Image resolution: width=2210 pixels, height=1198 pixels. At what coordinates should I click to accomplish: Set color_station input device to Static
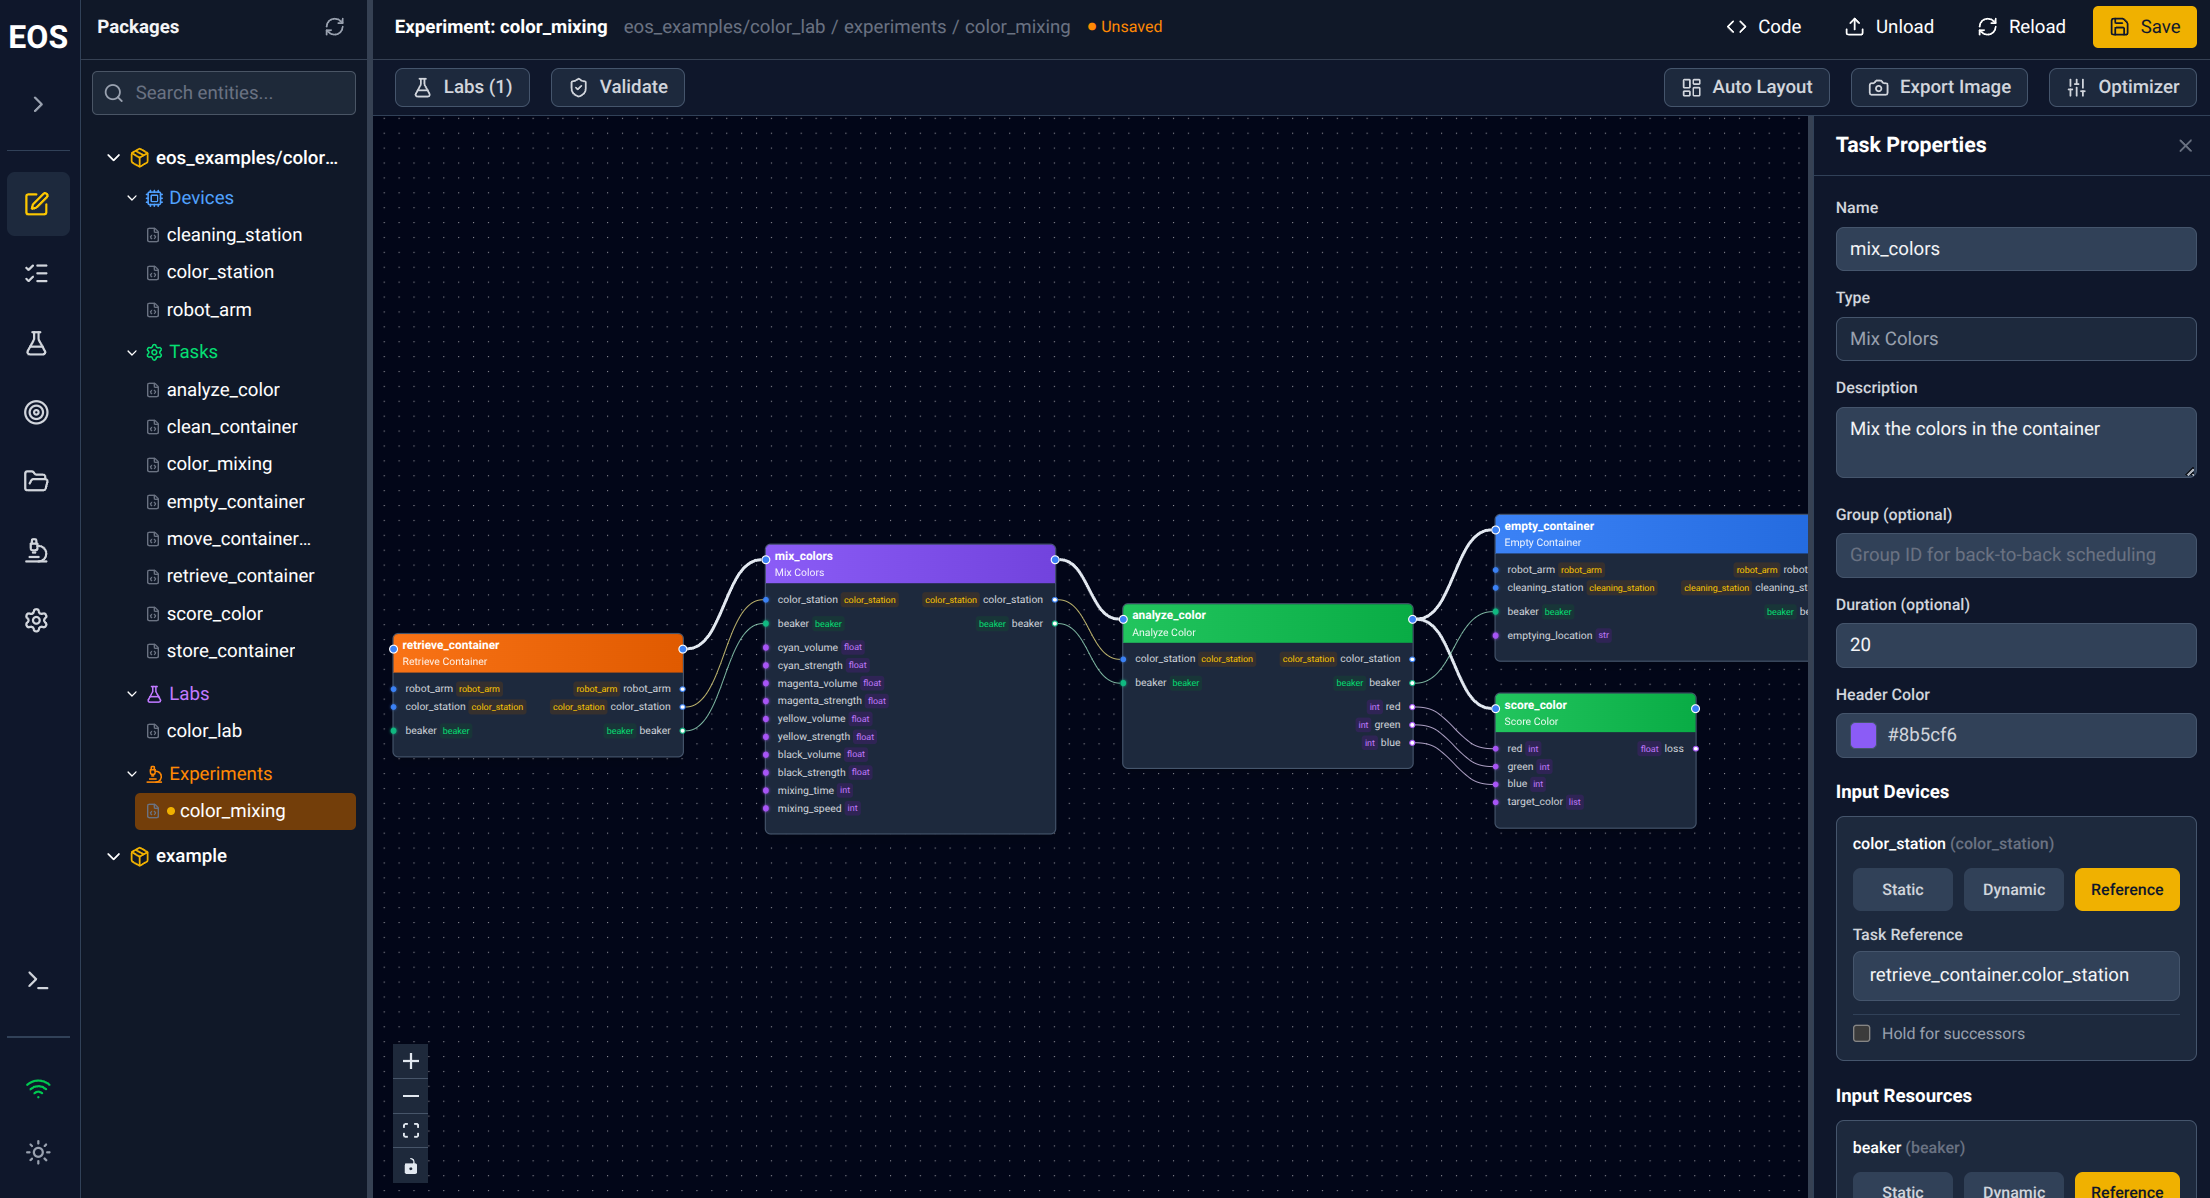pyautogui.click(x=1901, y=889)
